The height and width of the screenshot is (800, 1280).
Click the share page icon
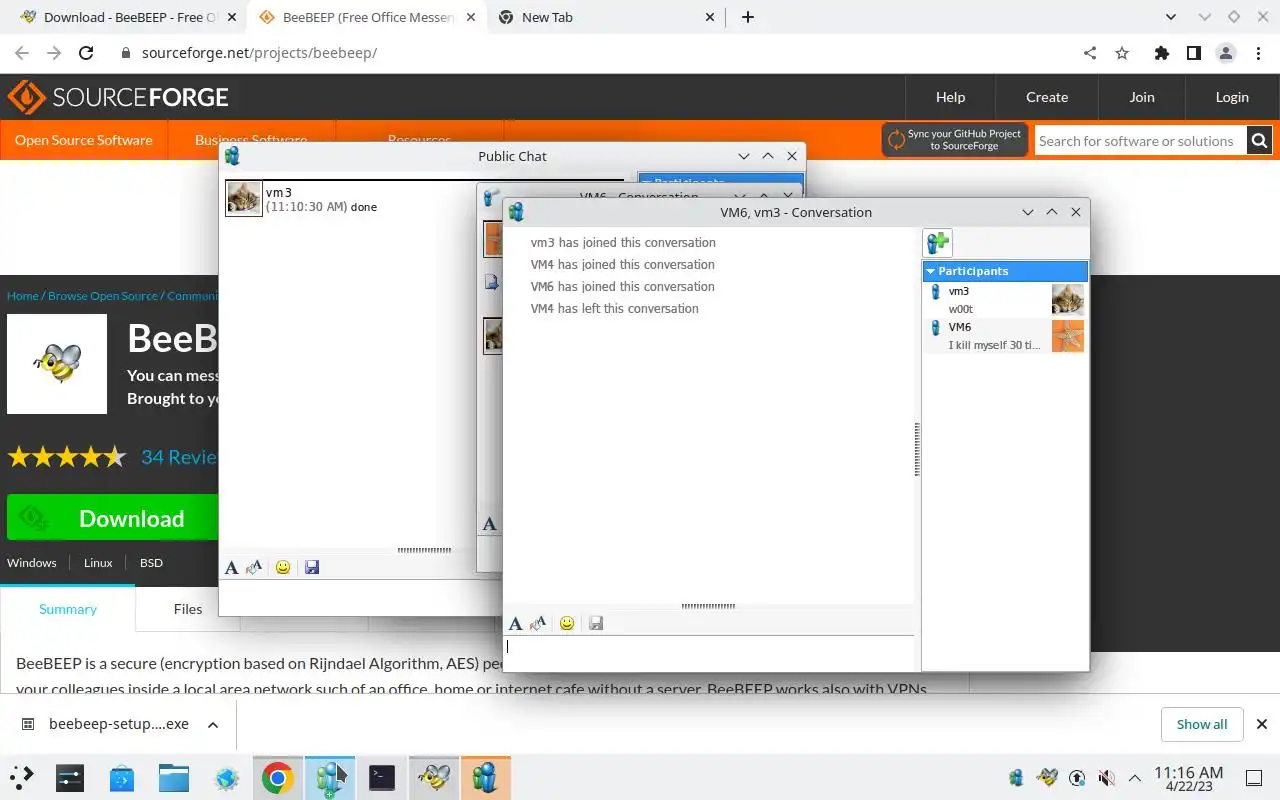click(1090, 53)
